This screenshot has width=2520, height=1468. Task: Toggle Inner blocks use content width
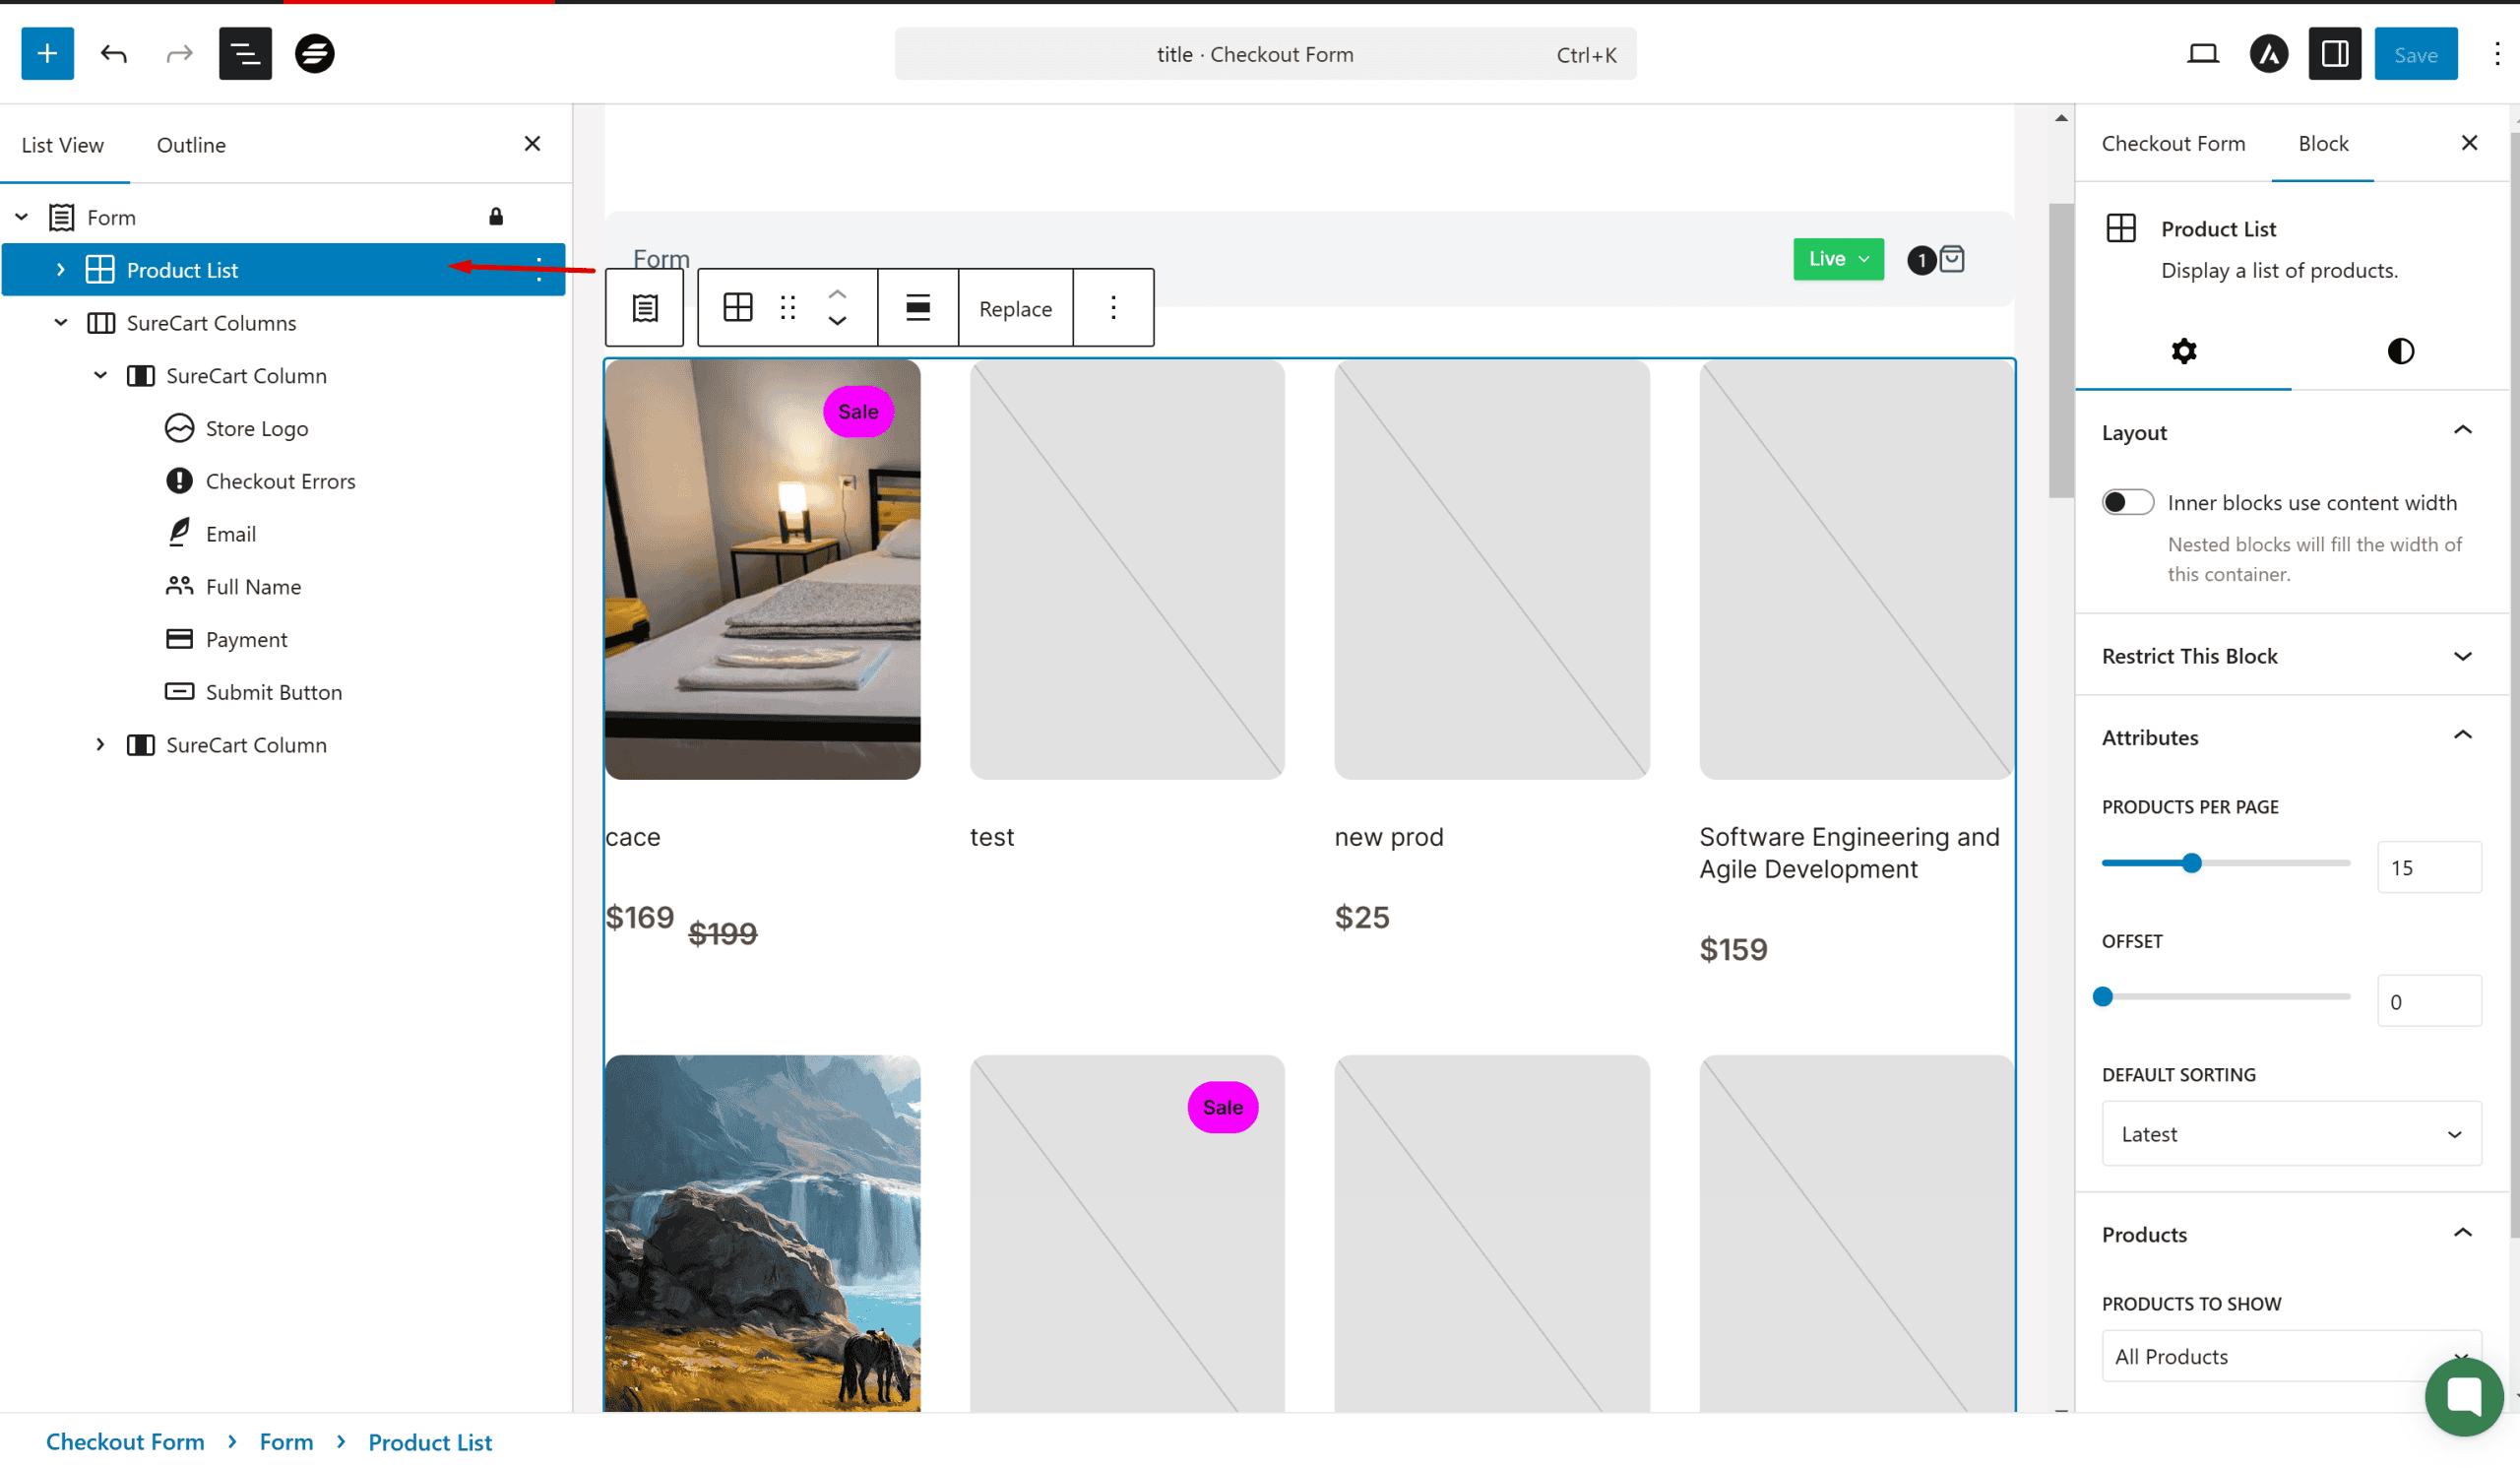point(2127,502)
